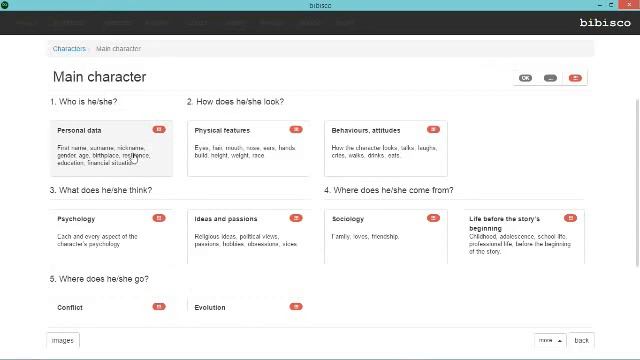Click 'Religious ideas, political views' description
This screenshot has width=640, height=360.
pyautogui.click(x=246, y=240)
